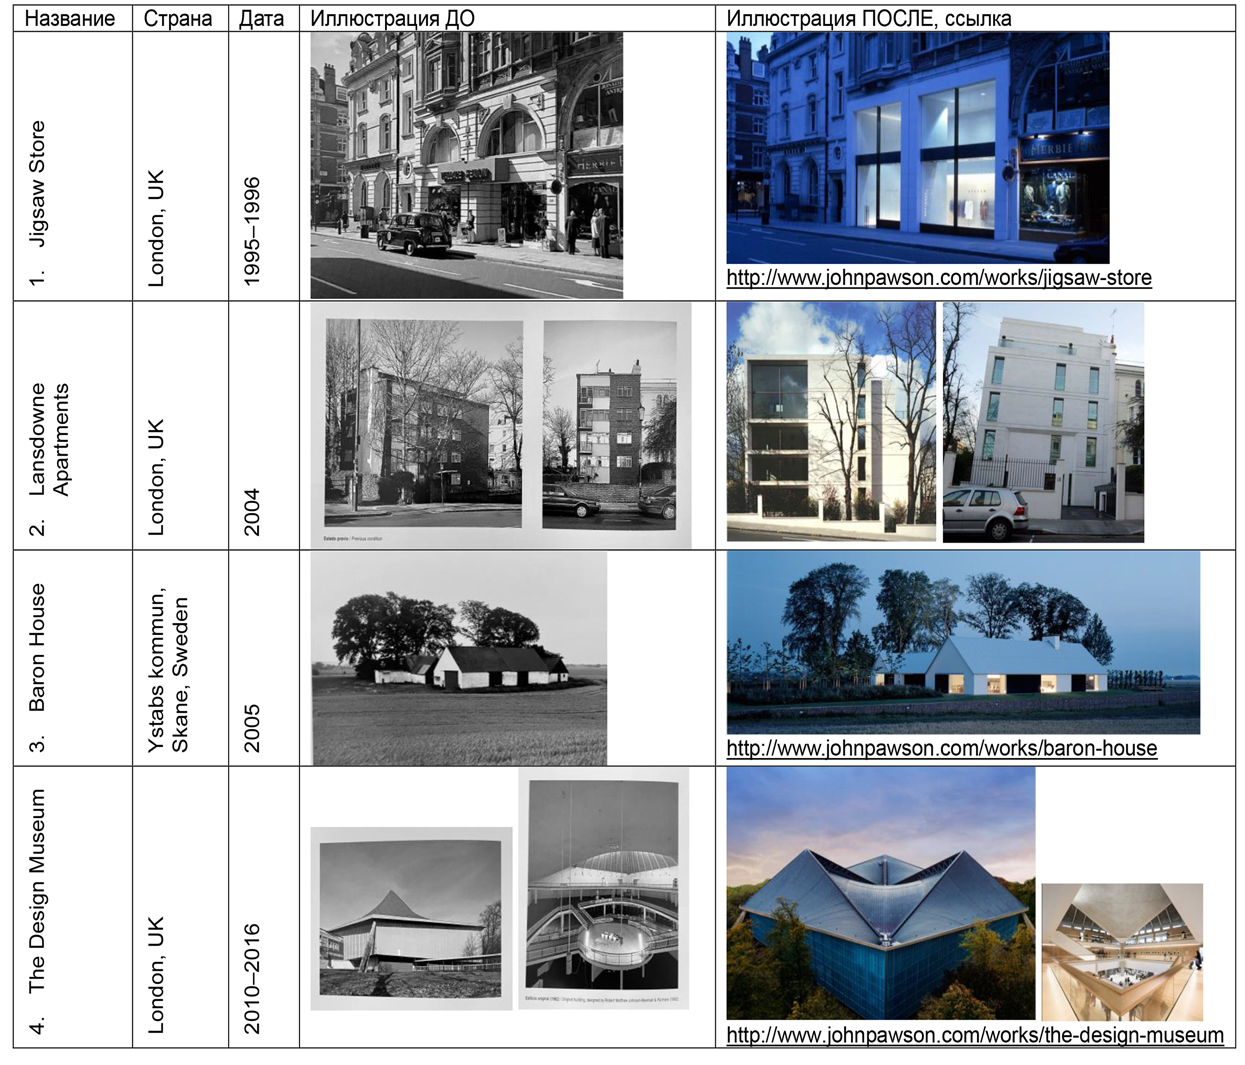Select the date '2004'
Screen dimensions: 1245x1065
point(252,511)
